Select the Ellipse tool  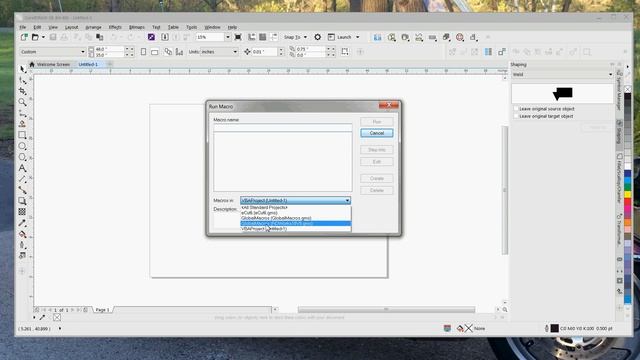pyautogui.click(x=22, y=146)
